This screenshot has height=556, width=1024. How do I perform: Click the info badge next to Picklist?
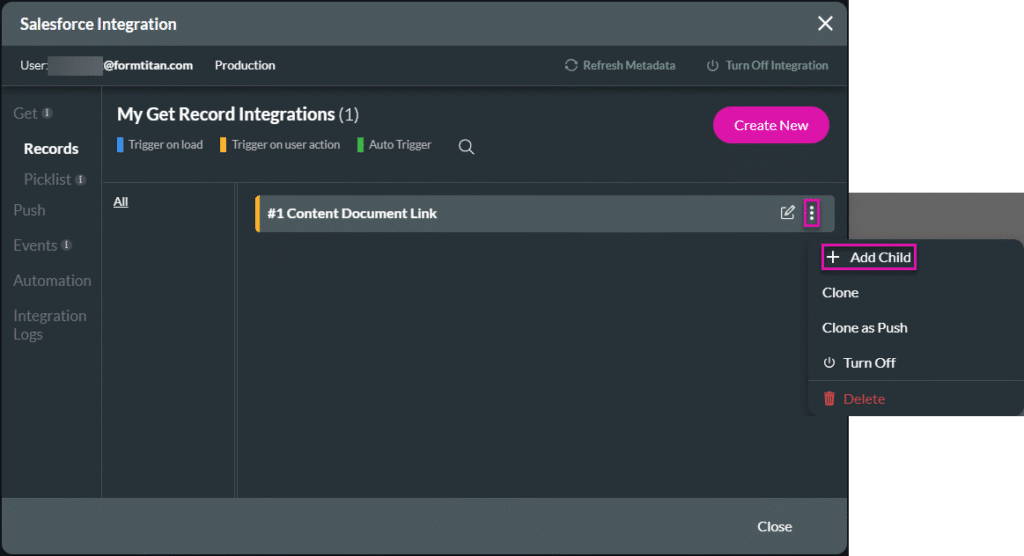tap(80, 180)
